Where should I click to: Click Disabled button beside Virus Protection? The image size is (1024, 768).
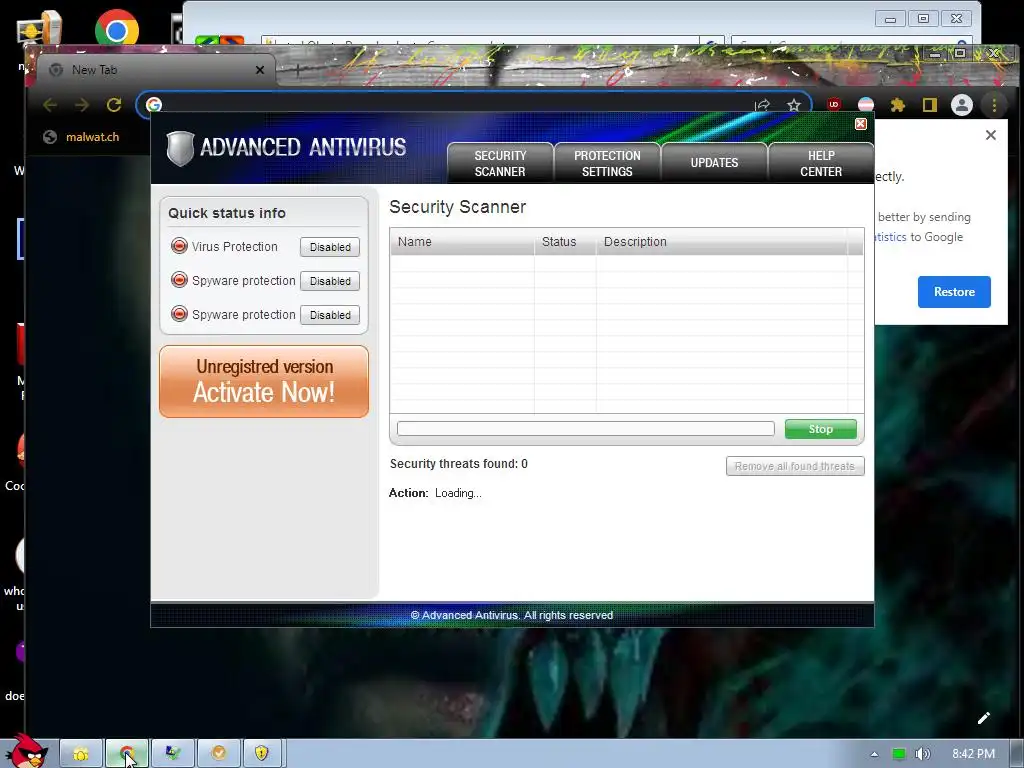click(330, 247)
